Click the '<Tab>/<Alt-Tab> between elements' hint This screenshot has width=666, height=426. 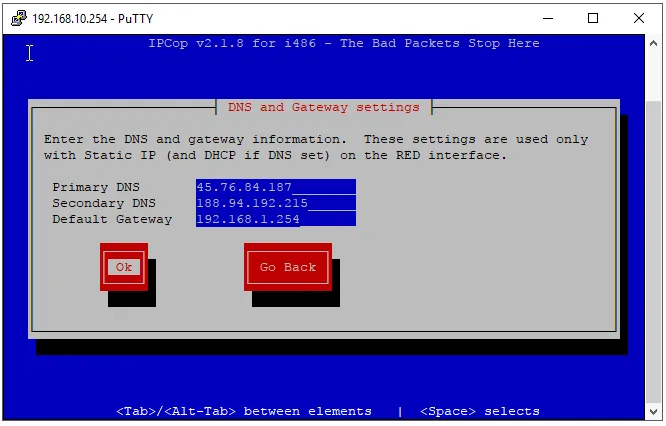coord(244,411)
